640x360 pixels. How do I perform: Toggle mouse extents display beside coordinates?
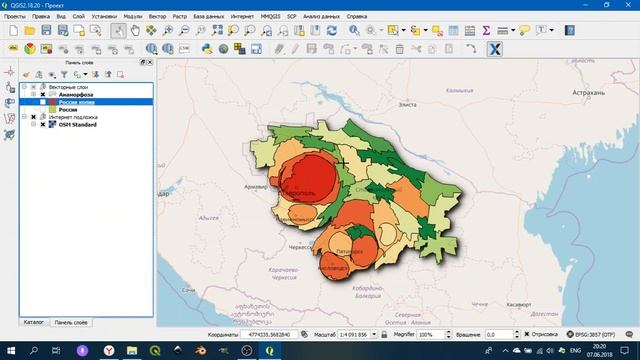point(304,334)
